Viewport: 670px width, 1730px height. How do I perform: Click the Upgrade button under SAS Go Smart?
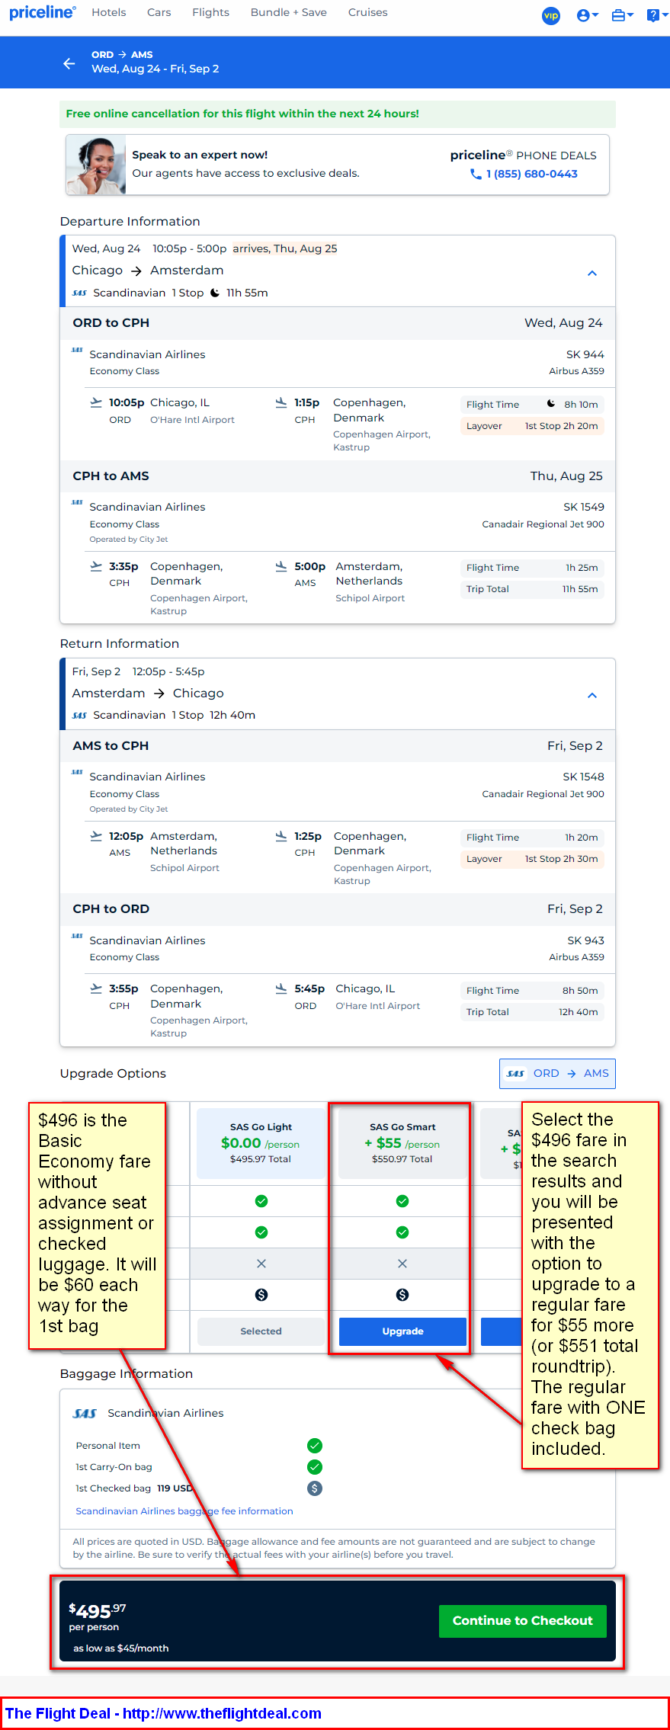pos(402,1331)
